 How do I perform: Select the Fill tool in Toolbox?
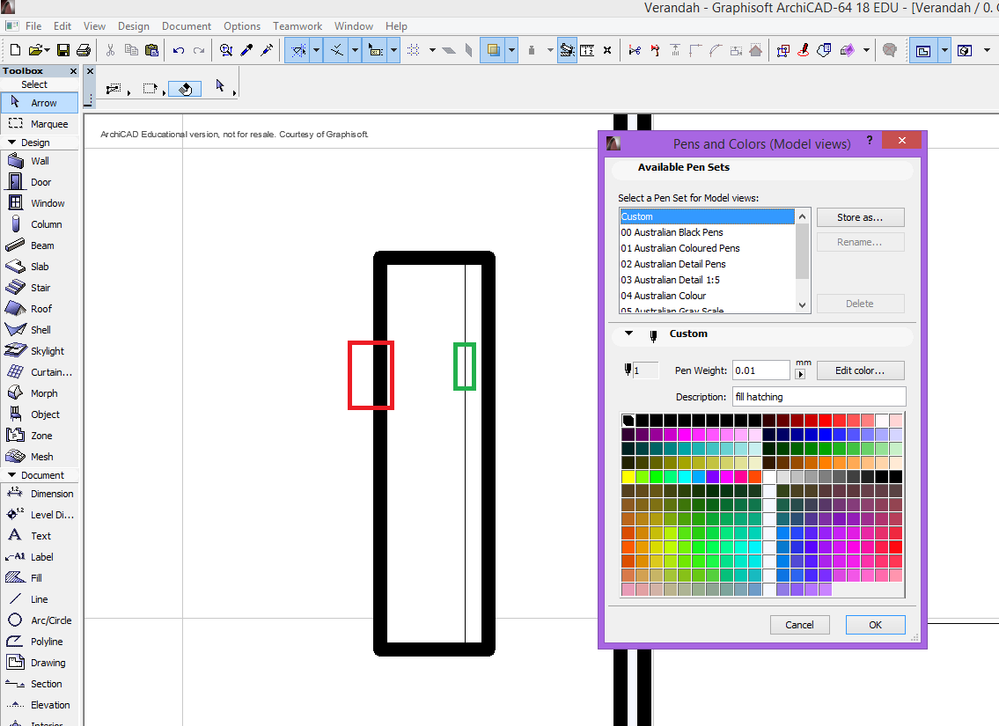pyautogui.click(x=40, y=578)
